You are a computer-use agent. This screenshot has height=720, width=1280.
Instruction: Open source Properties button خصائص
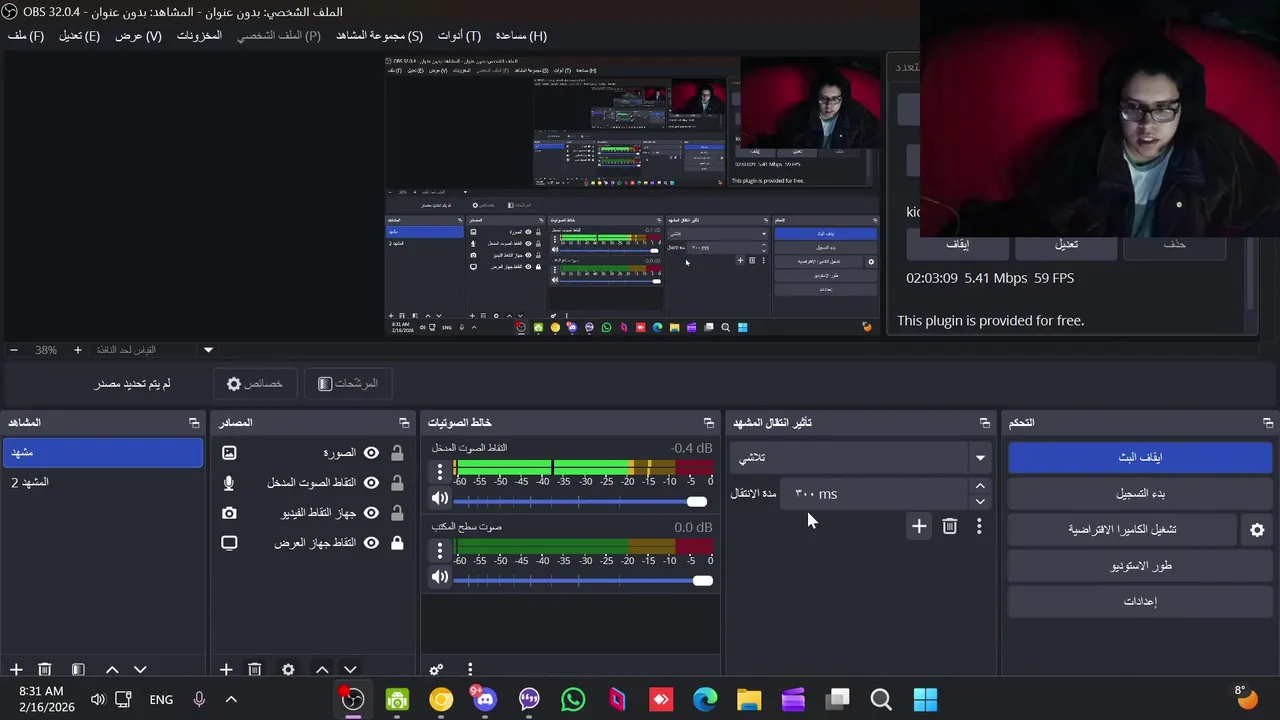pyautogui.click(x=254, y=384)
